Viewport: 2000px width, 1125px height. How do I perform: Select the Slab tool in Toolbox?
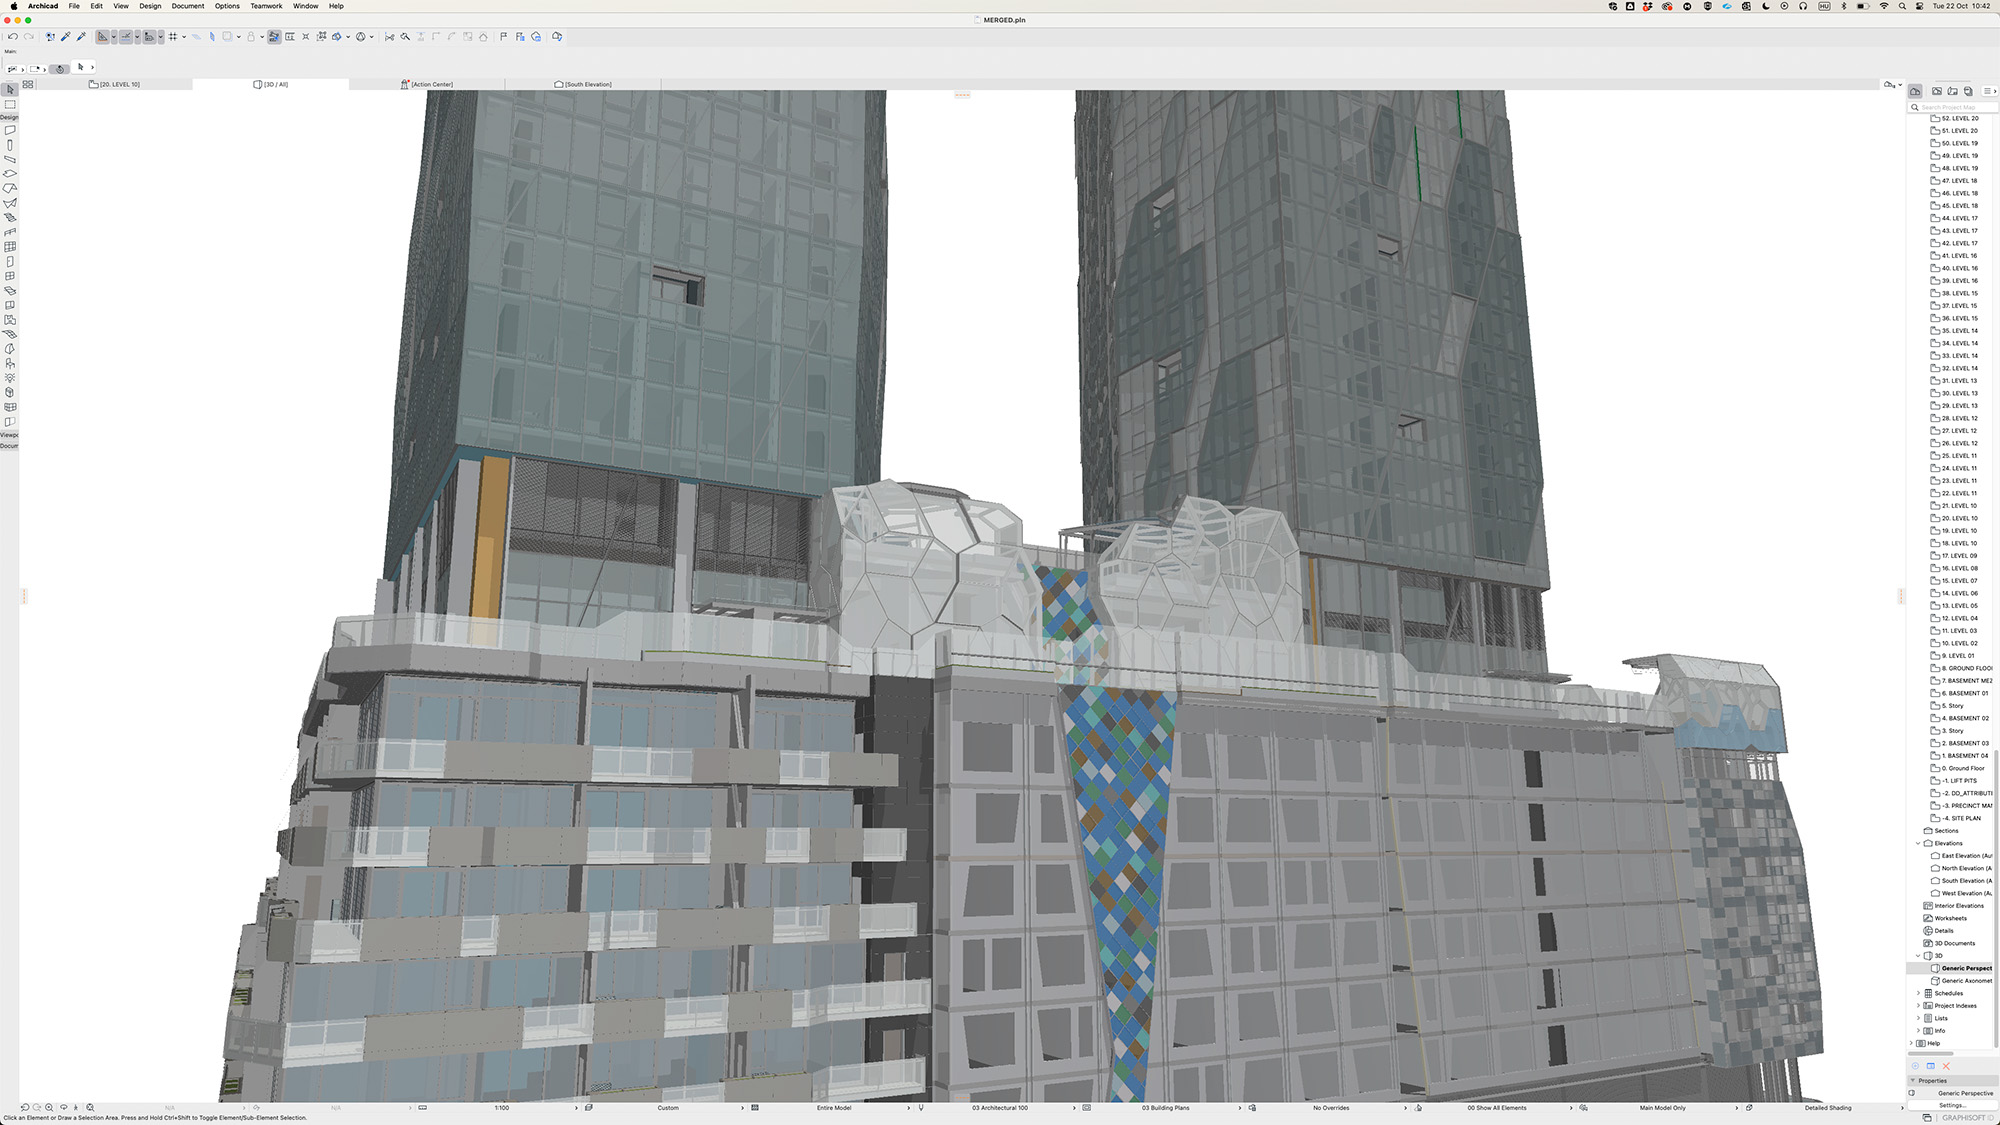(x=10, y=174)
